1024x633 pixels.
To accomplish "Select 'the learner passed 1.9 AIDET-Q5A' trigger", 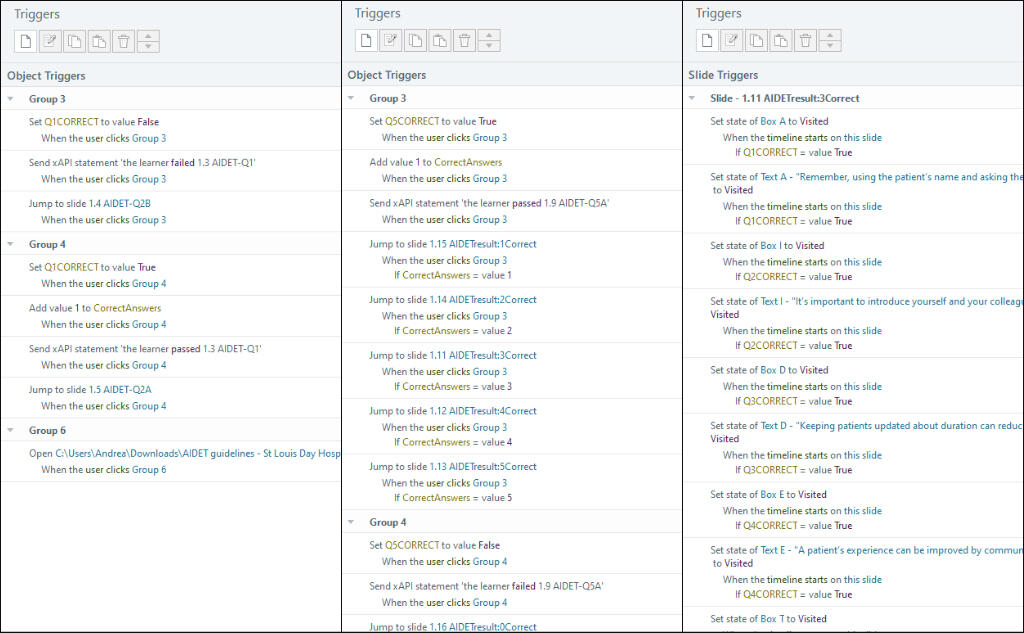I will pyautogui.click(x=489, y=203).
